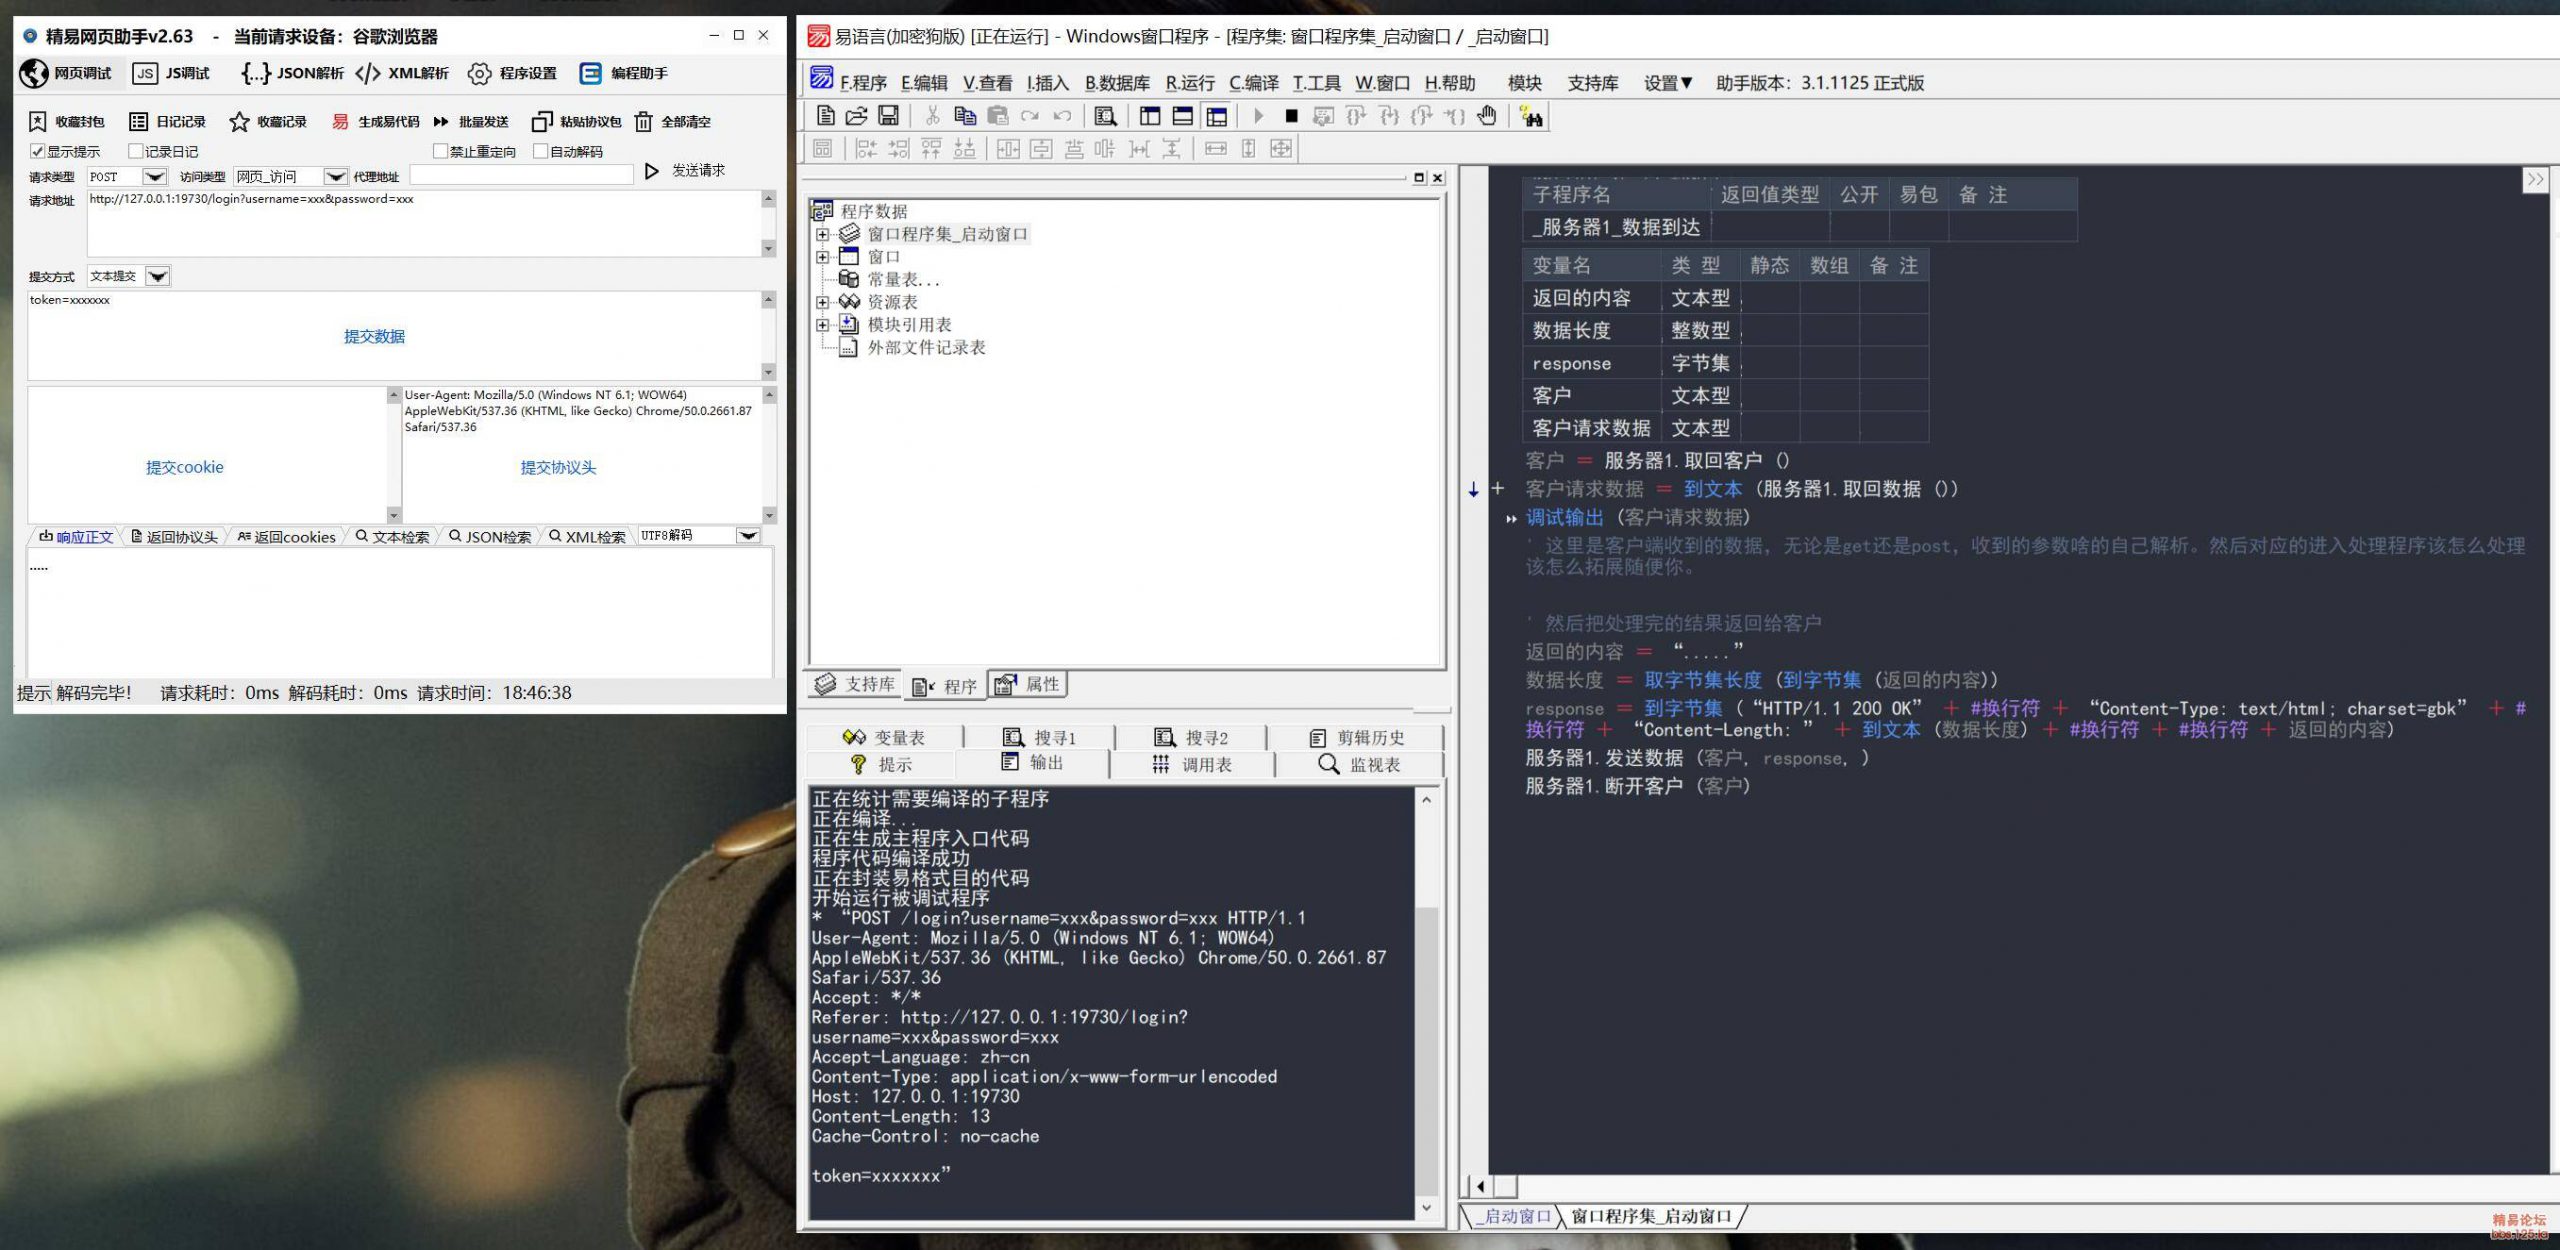The width and height of the screenshot is (2560, 1250).
Task: Switch to the JSON检索 tab
Action: click(x=490, y=537)
